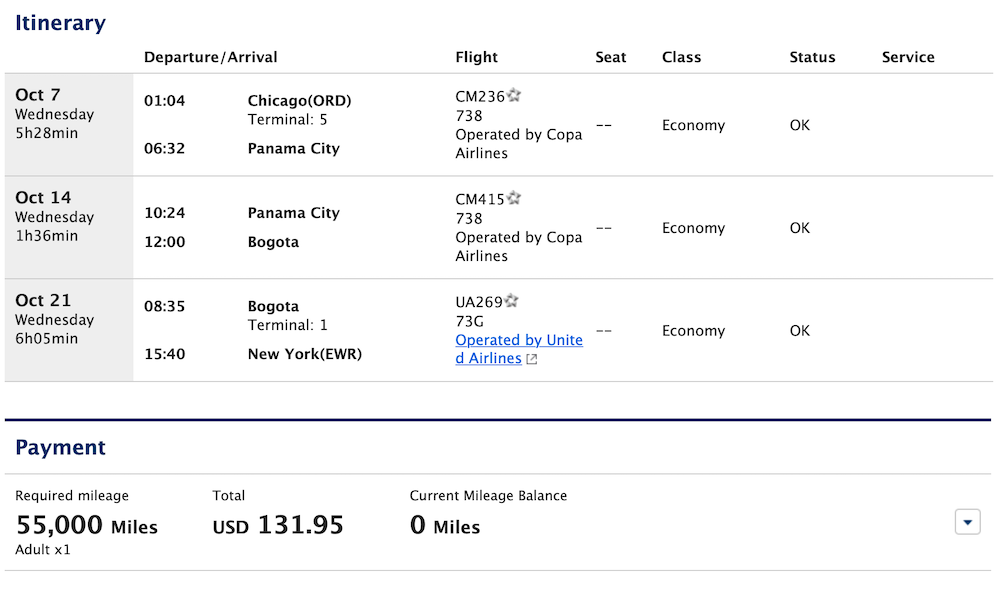Click the Star Alliance icon next to CM236

(513, 94)
